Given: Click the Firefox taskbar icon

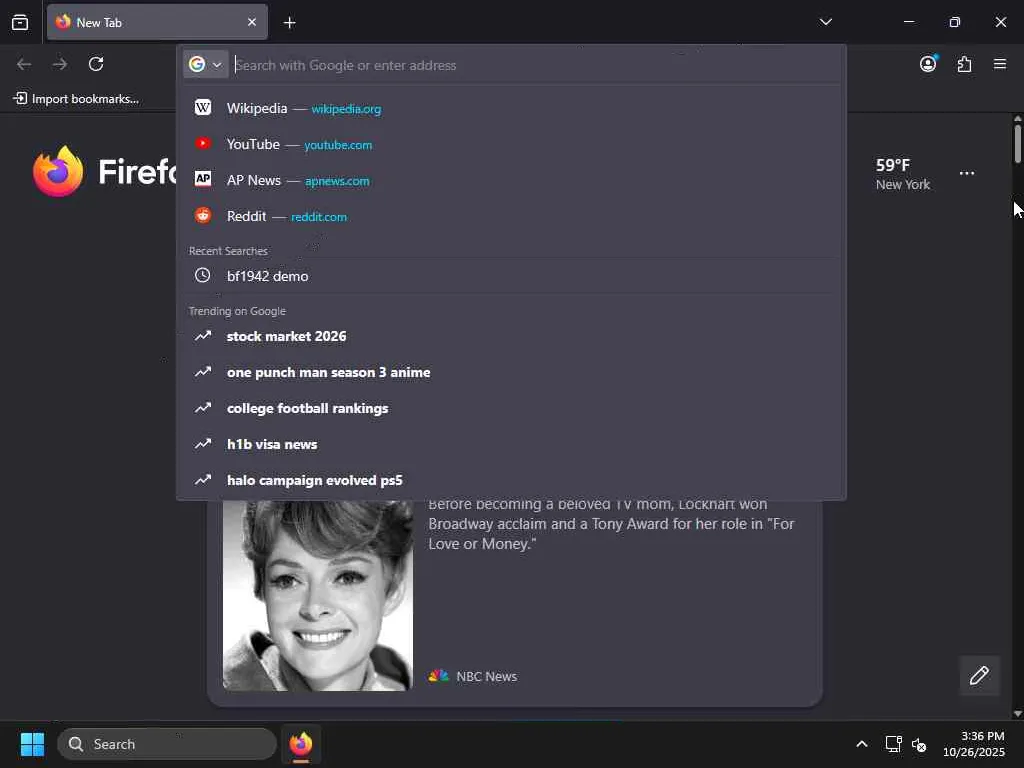Looking at the screenshot, I should pos(301,744).
